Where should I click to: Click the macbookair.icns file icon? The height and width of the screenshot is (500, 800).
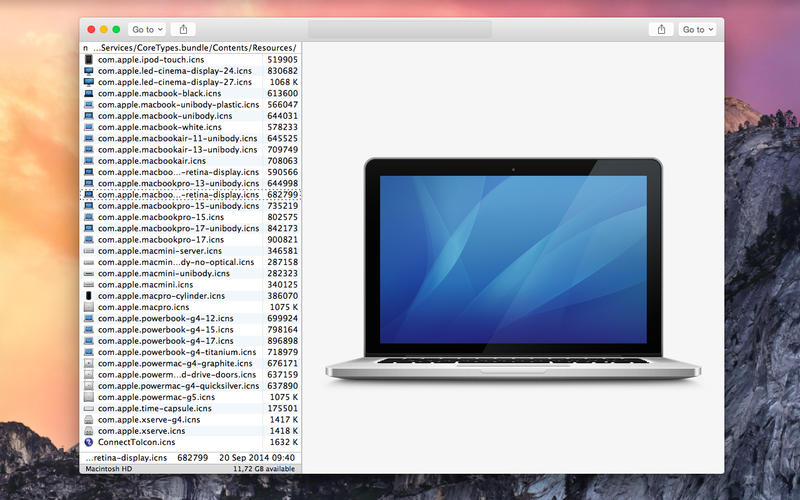pos(89,161)
